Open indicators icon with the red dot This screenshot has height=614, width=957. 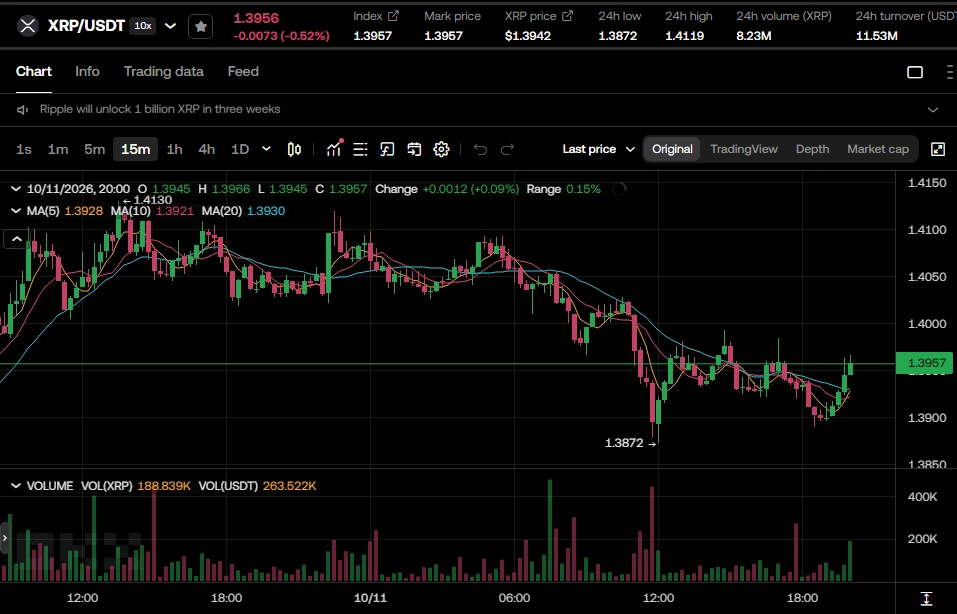click(x=334, y=149)
